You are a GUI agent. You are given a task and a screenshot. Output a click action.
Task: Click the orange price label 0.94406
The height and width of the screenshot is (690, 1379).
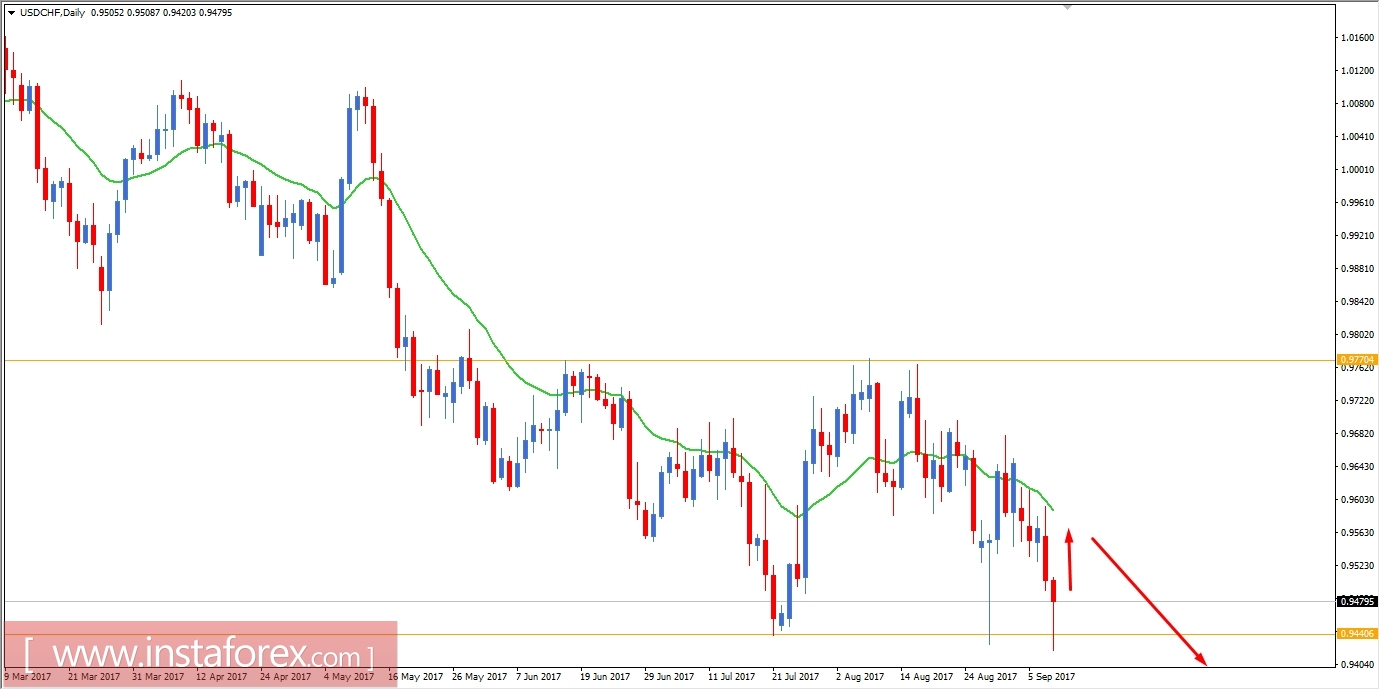tap(1357, 633)
